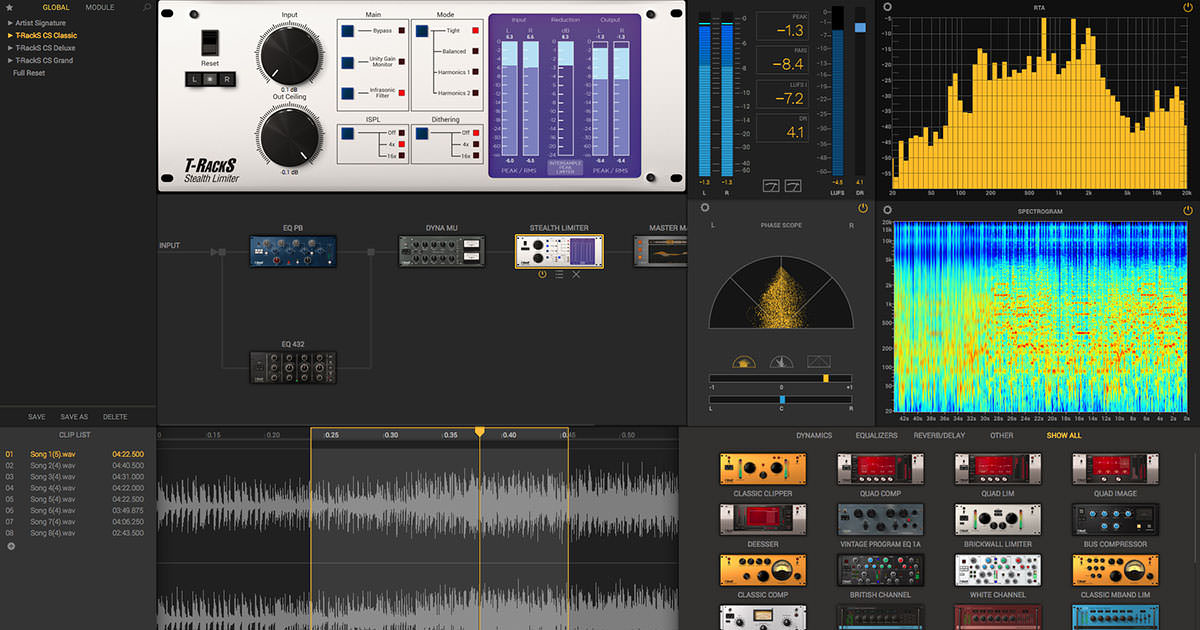Toggle the Phase Scope power icon
This screenshot has width=1200, height=630.
tap(863, 208)
